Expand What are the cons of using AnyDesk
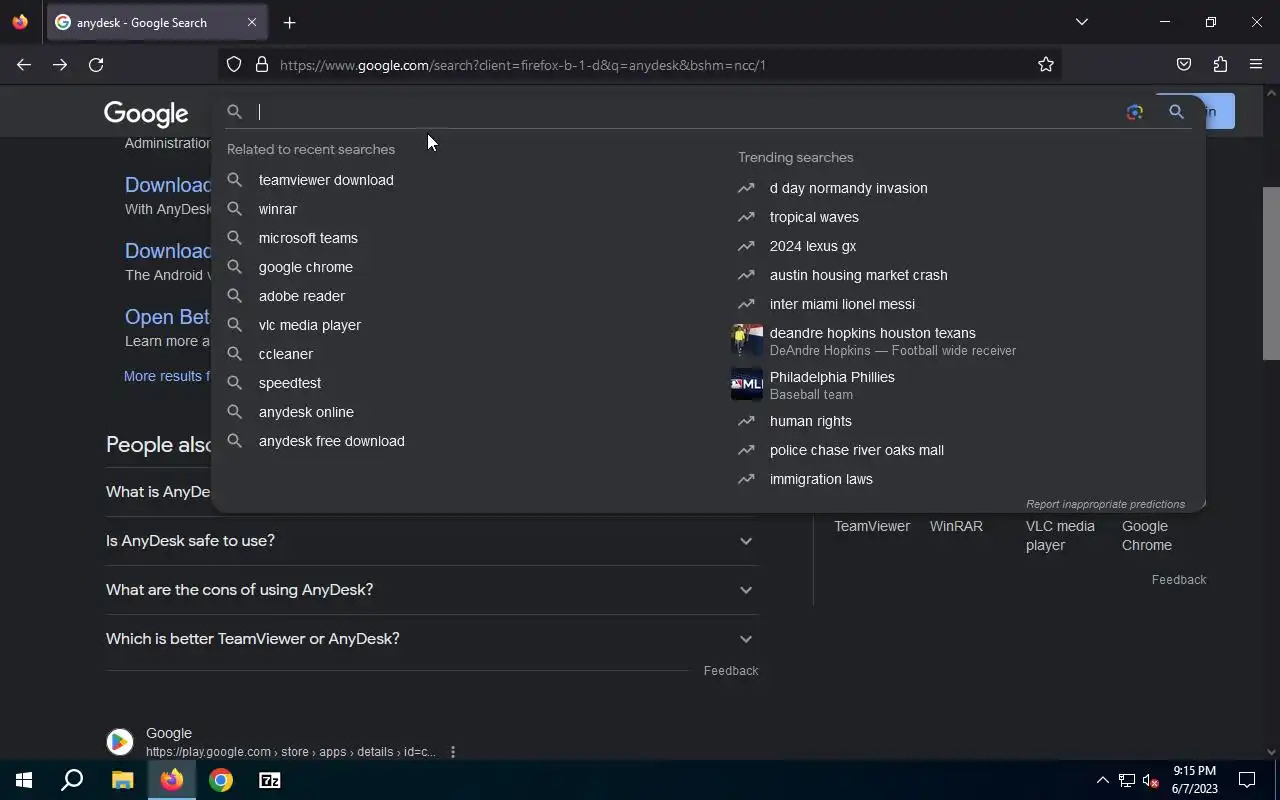Image resolution: width=1280 pixels, height=800 pixels. point(432,590)
